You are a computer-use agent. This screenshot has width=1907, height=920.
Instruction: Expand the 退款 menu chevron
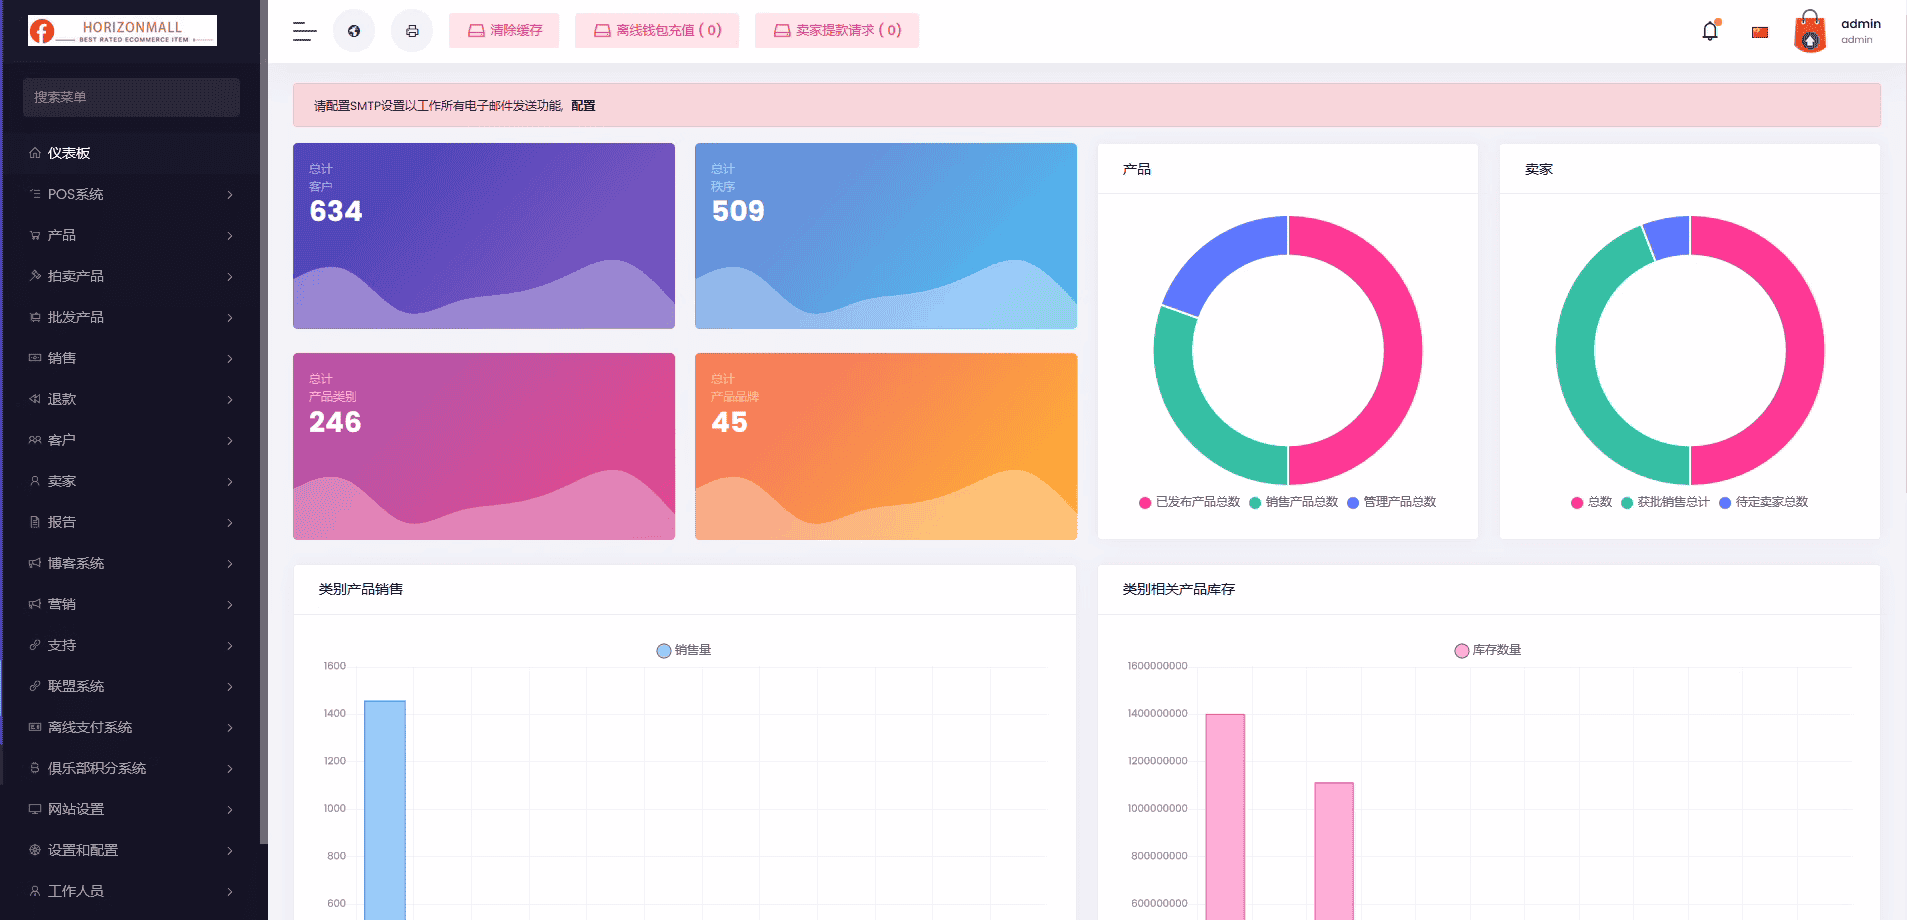coord(230,400)
